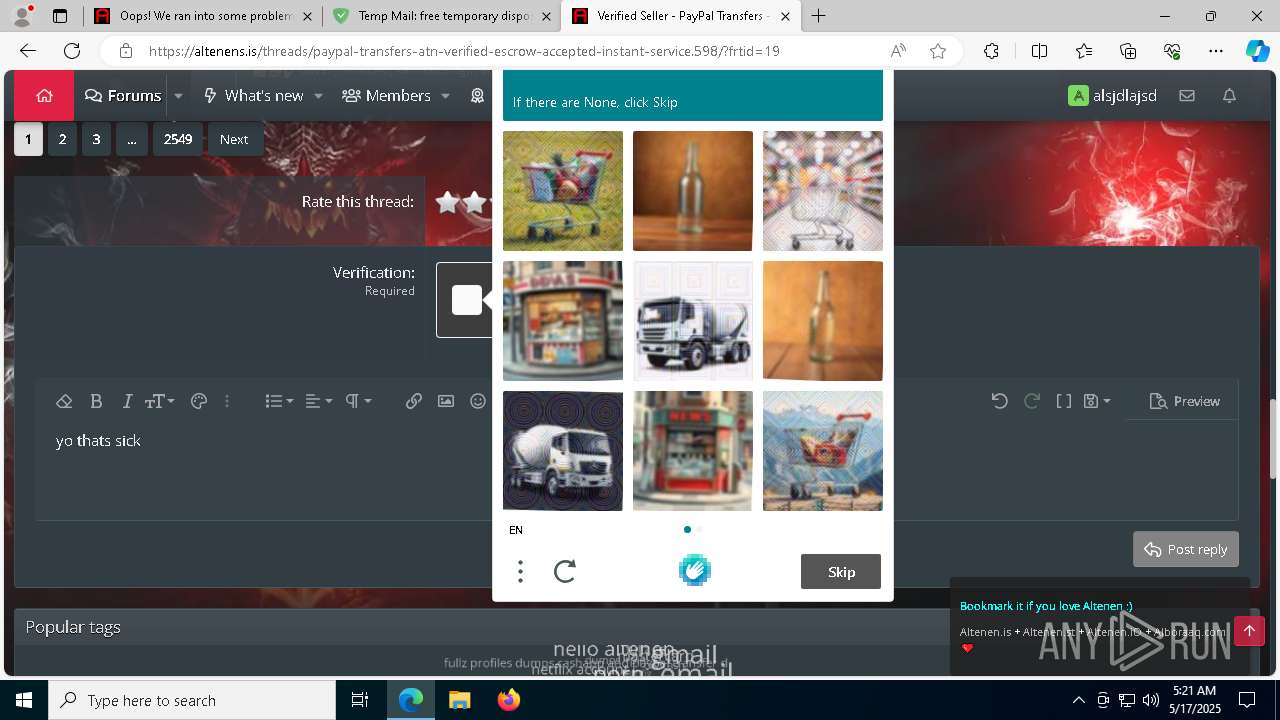This screenshot has width=1280, height=720.
Task: Open alsjdlajsd account menu
Action: [1113, 96]
